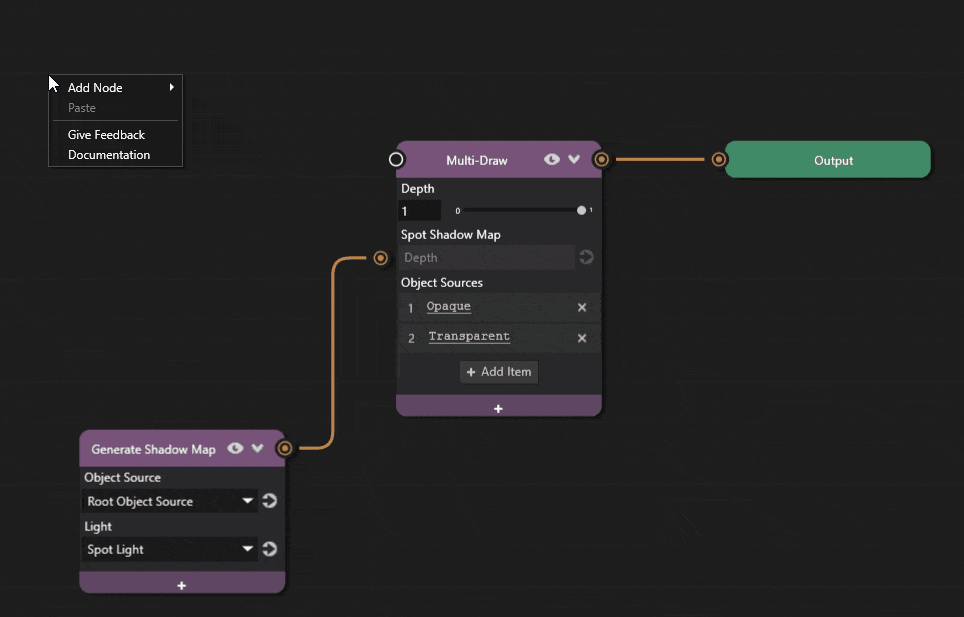Collapse the Multi-Draw node with its chevron

point(573,159)
